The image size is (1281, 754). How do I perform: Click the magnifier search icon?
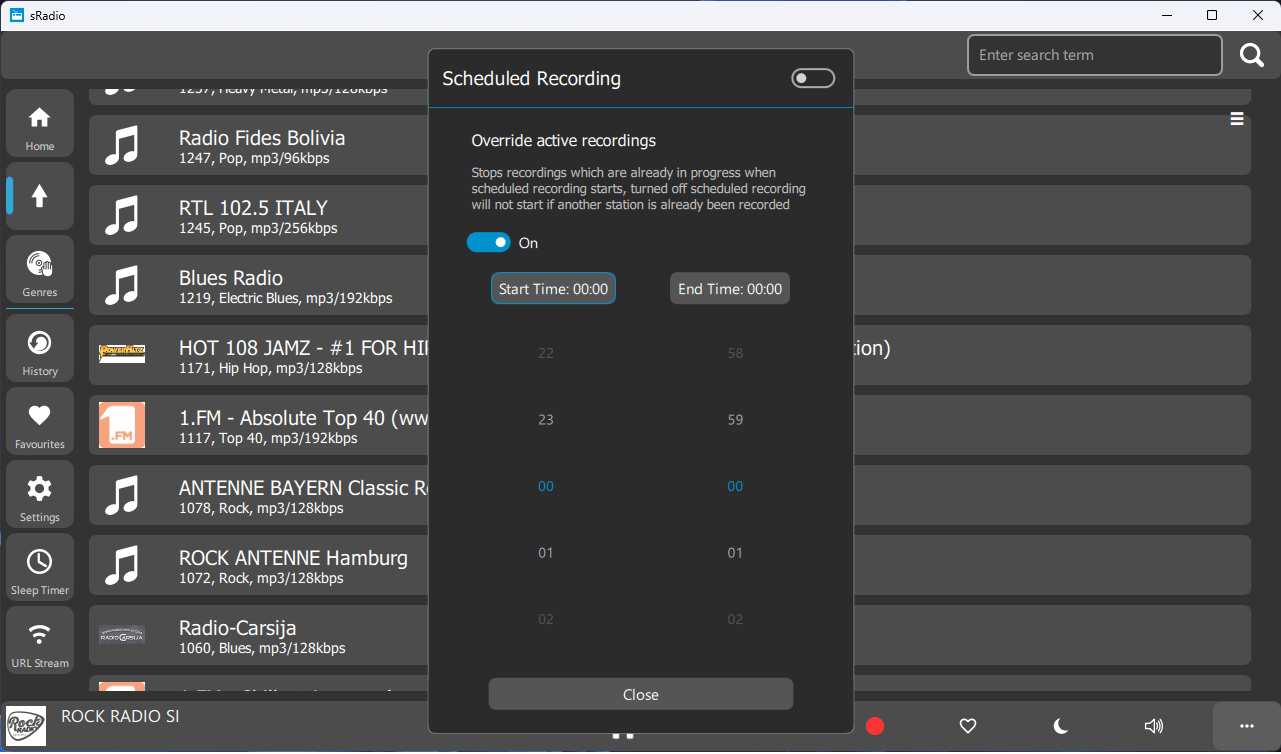[x=1252, y=56]
